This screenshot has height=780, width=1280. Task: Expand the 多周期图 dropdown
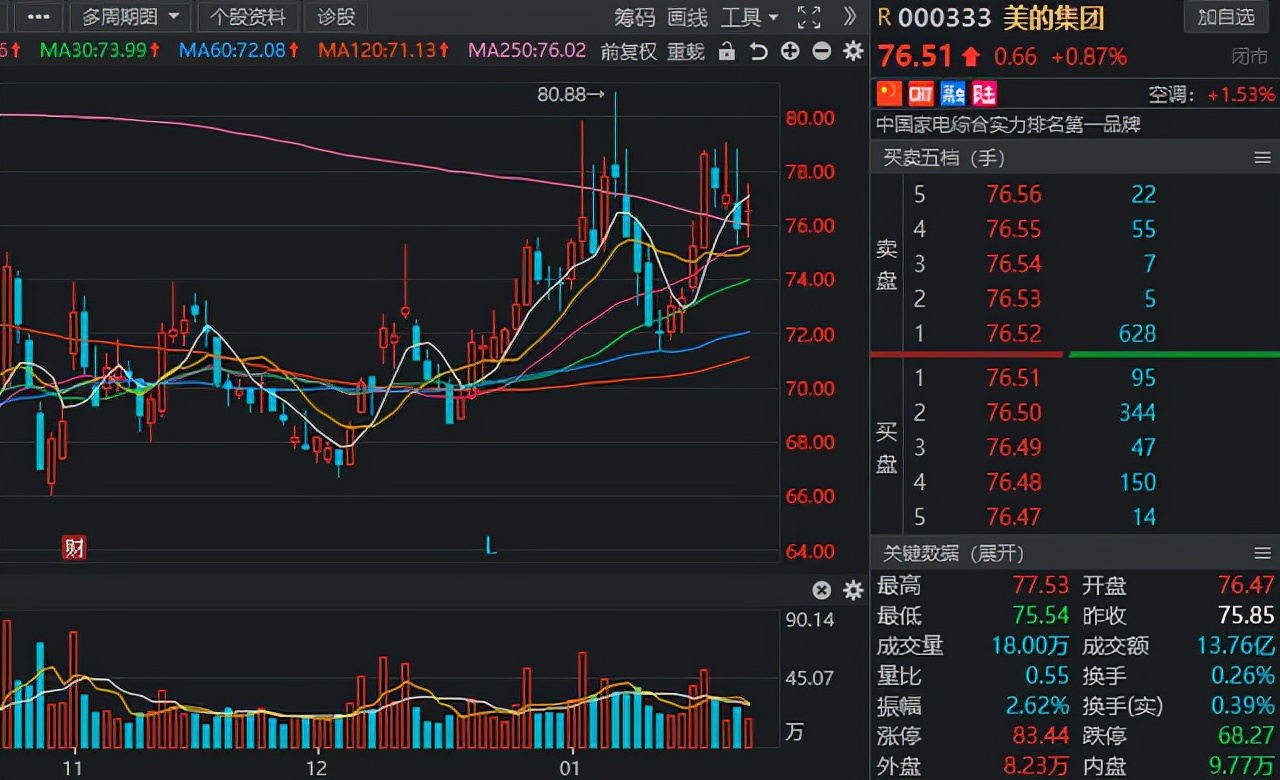pos(130,17)
